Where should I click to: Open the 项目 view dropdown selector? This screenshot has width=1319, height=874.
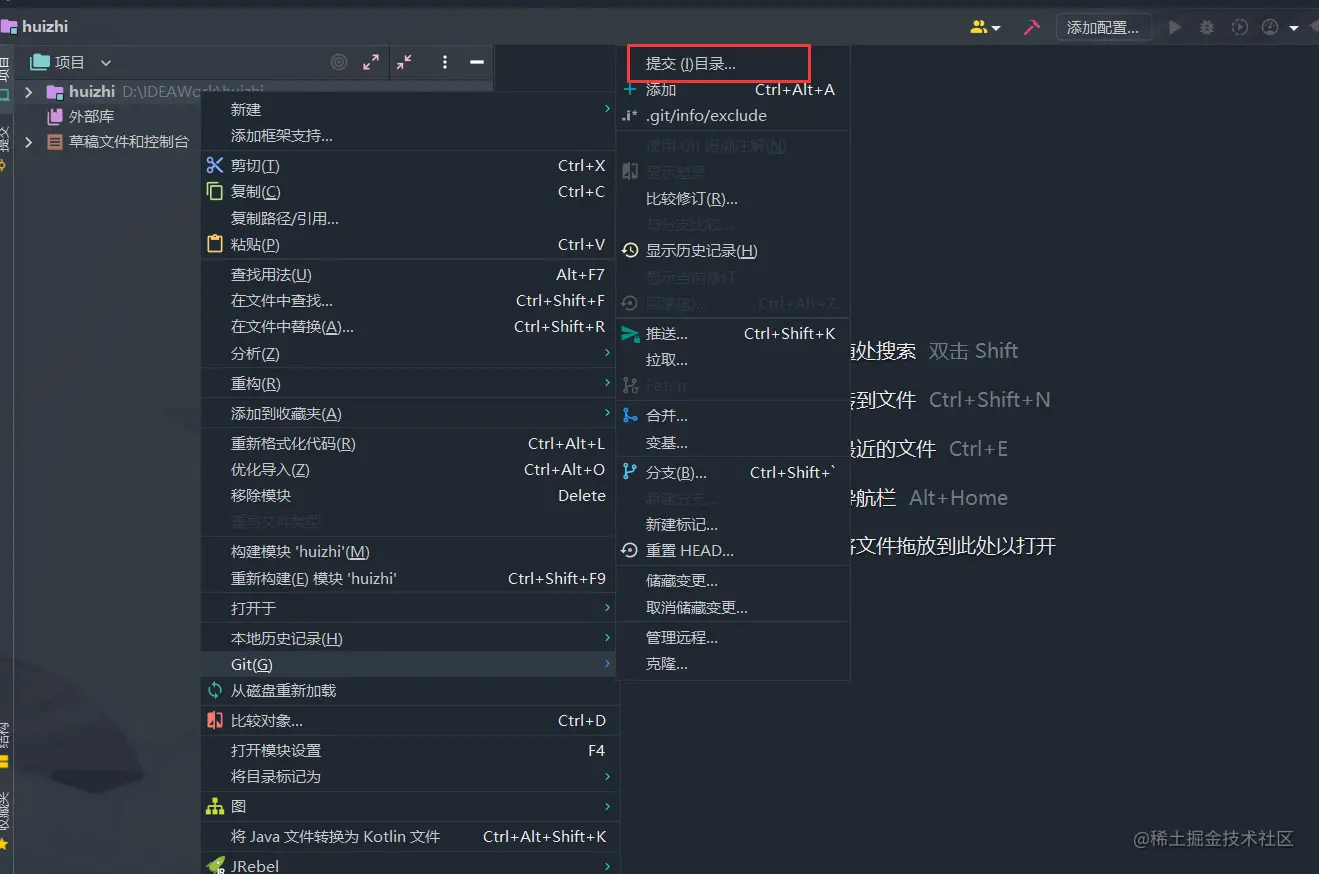(106, 62)
